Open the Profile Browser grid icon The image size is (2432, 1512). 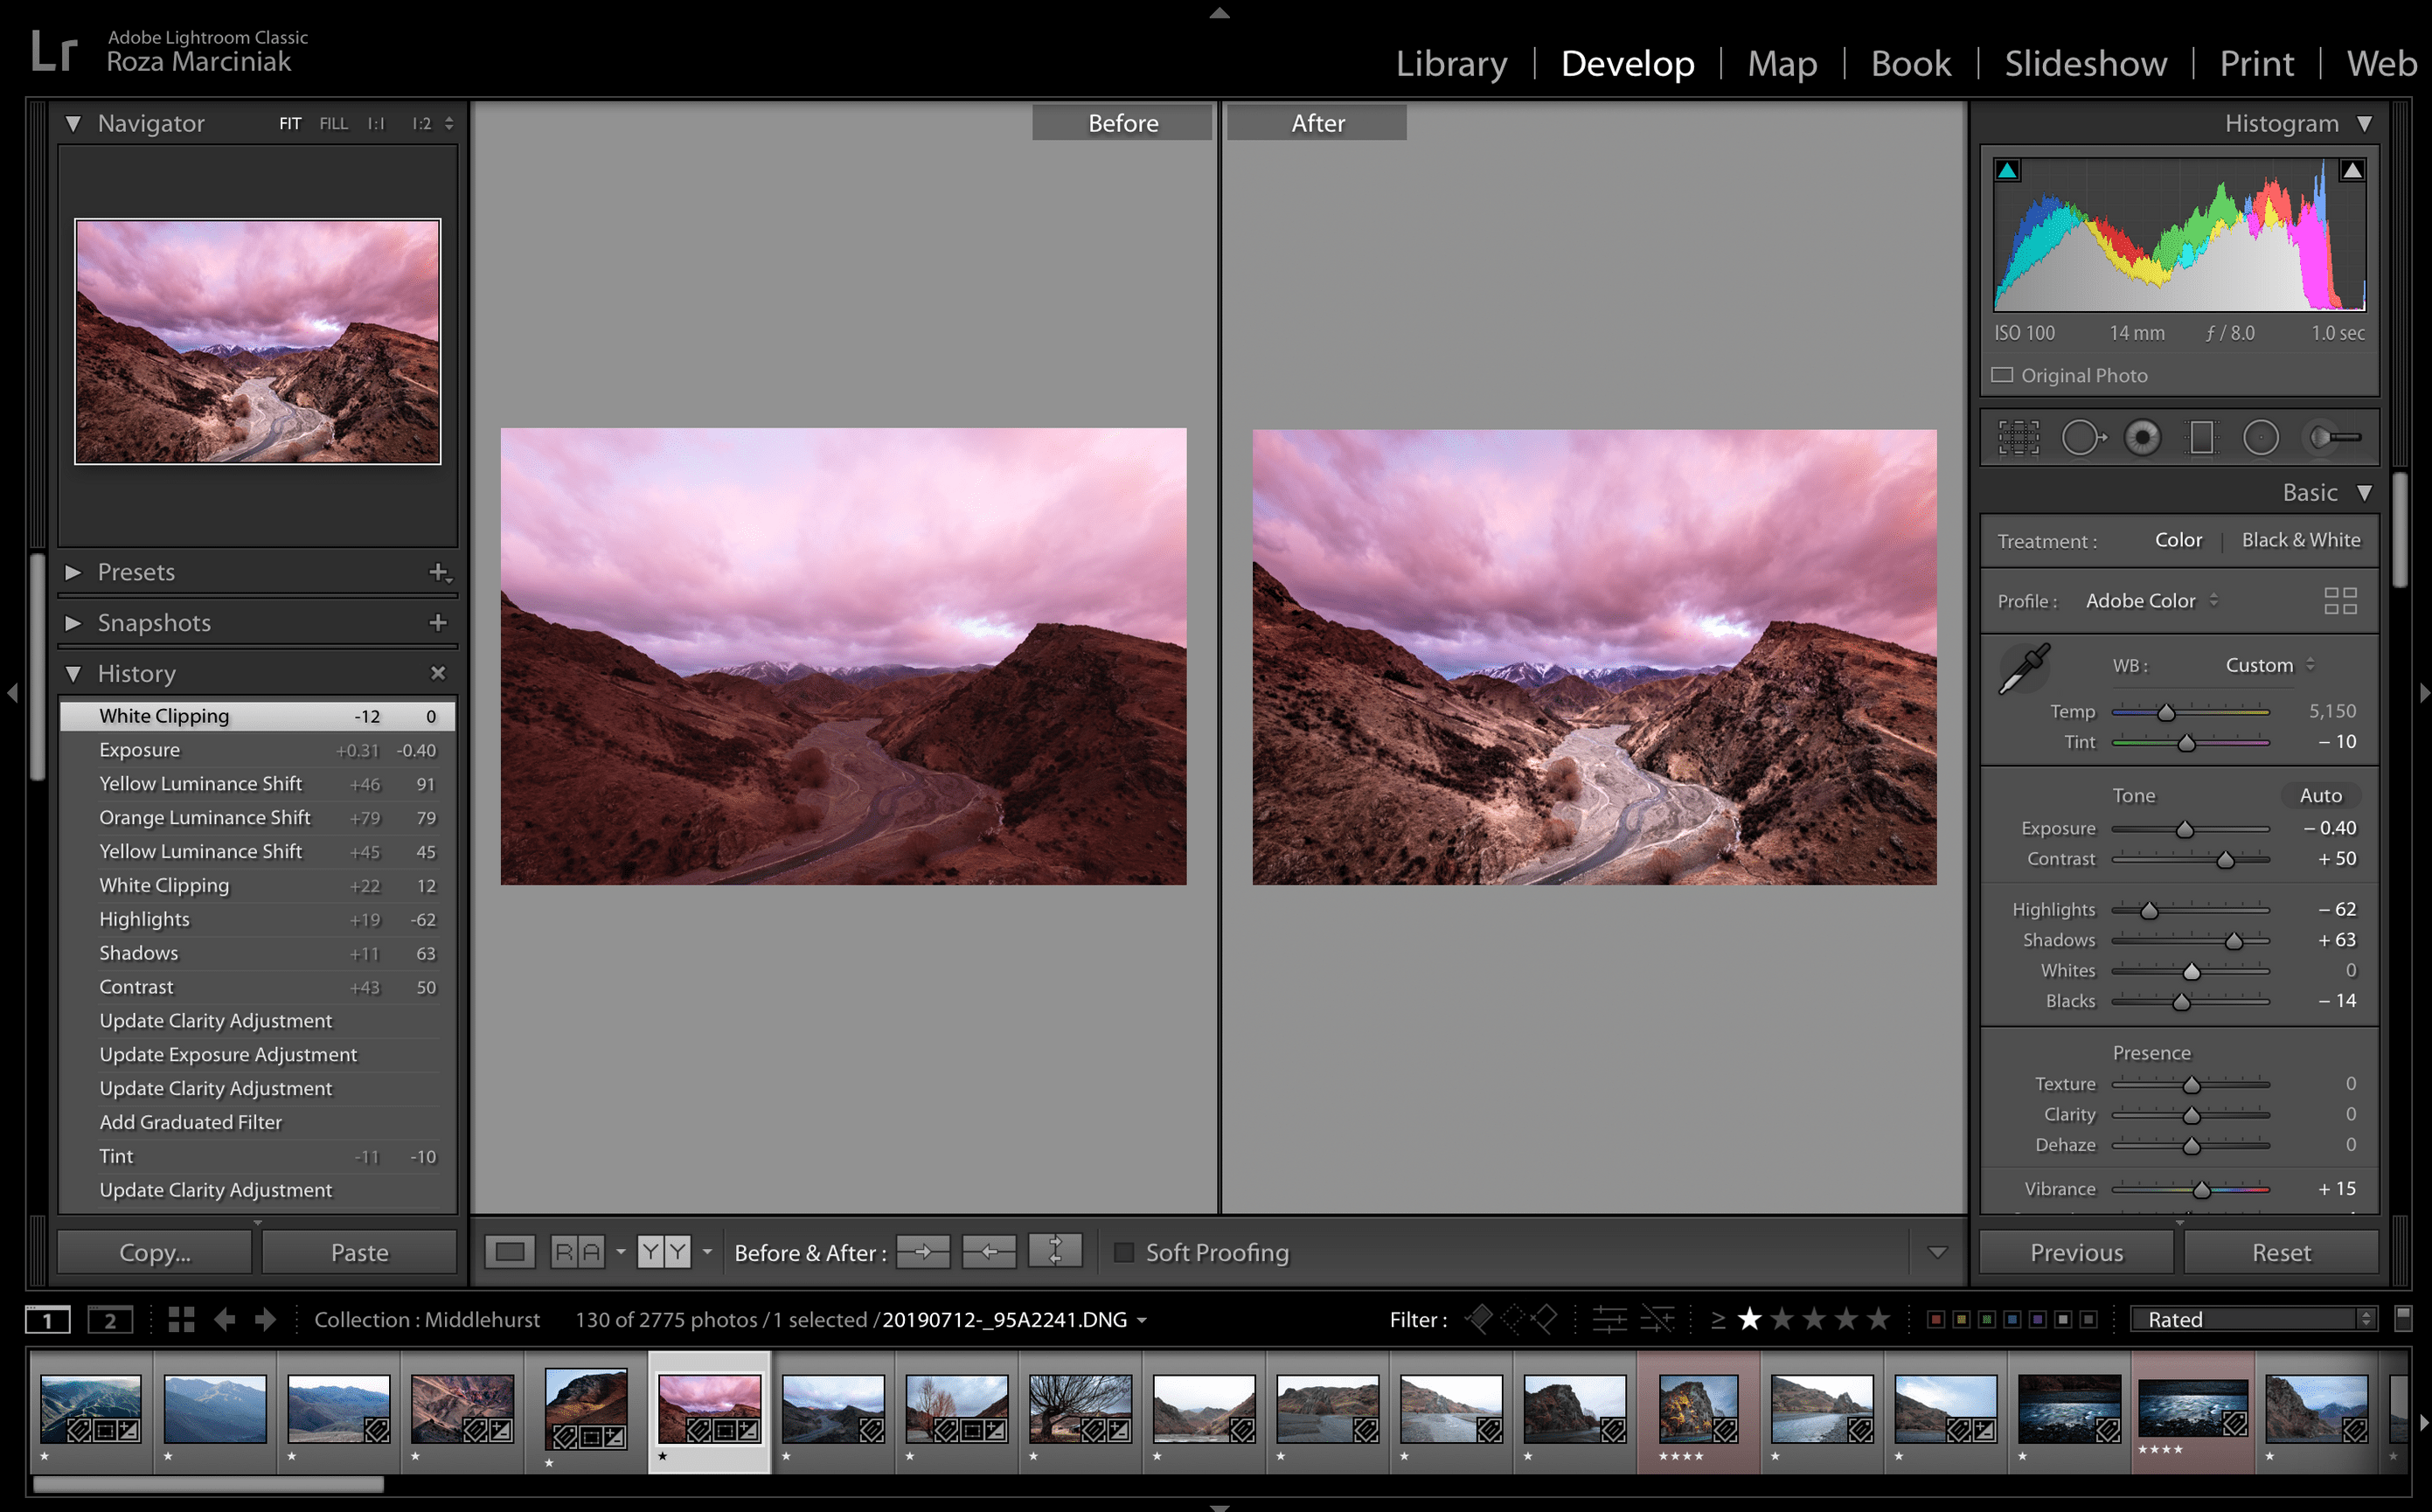coord(2341,600)
